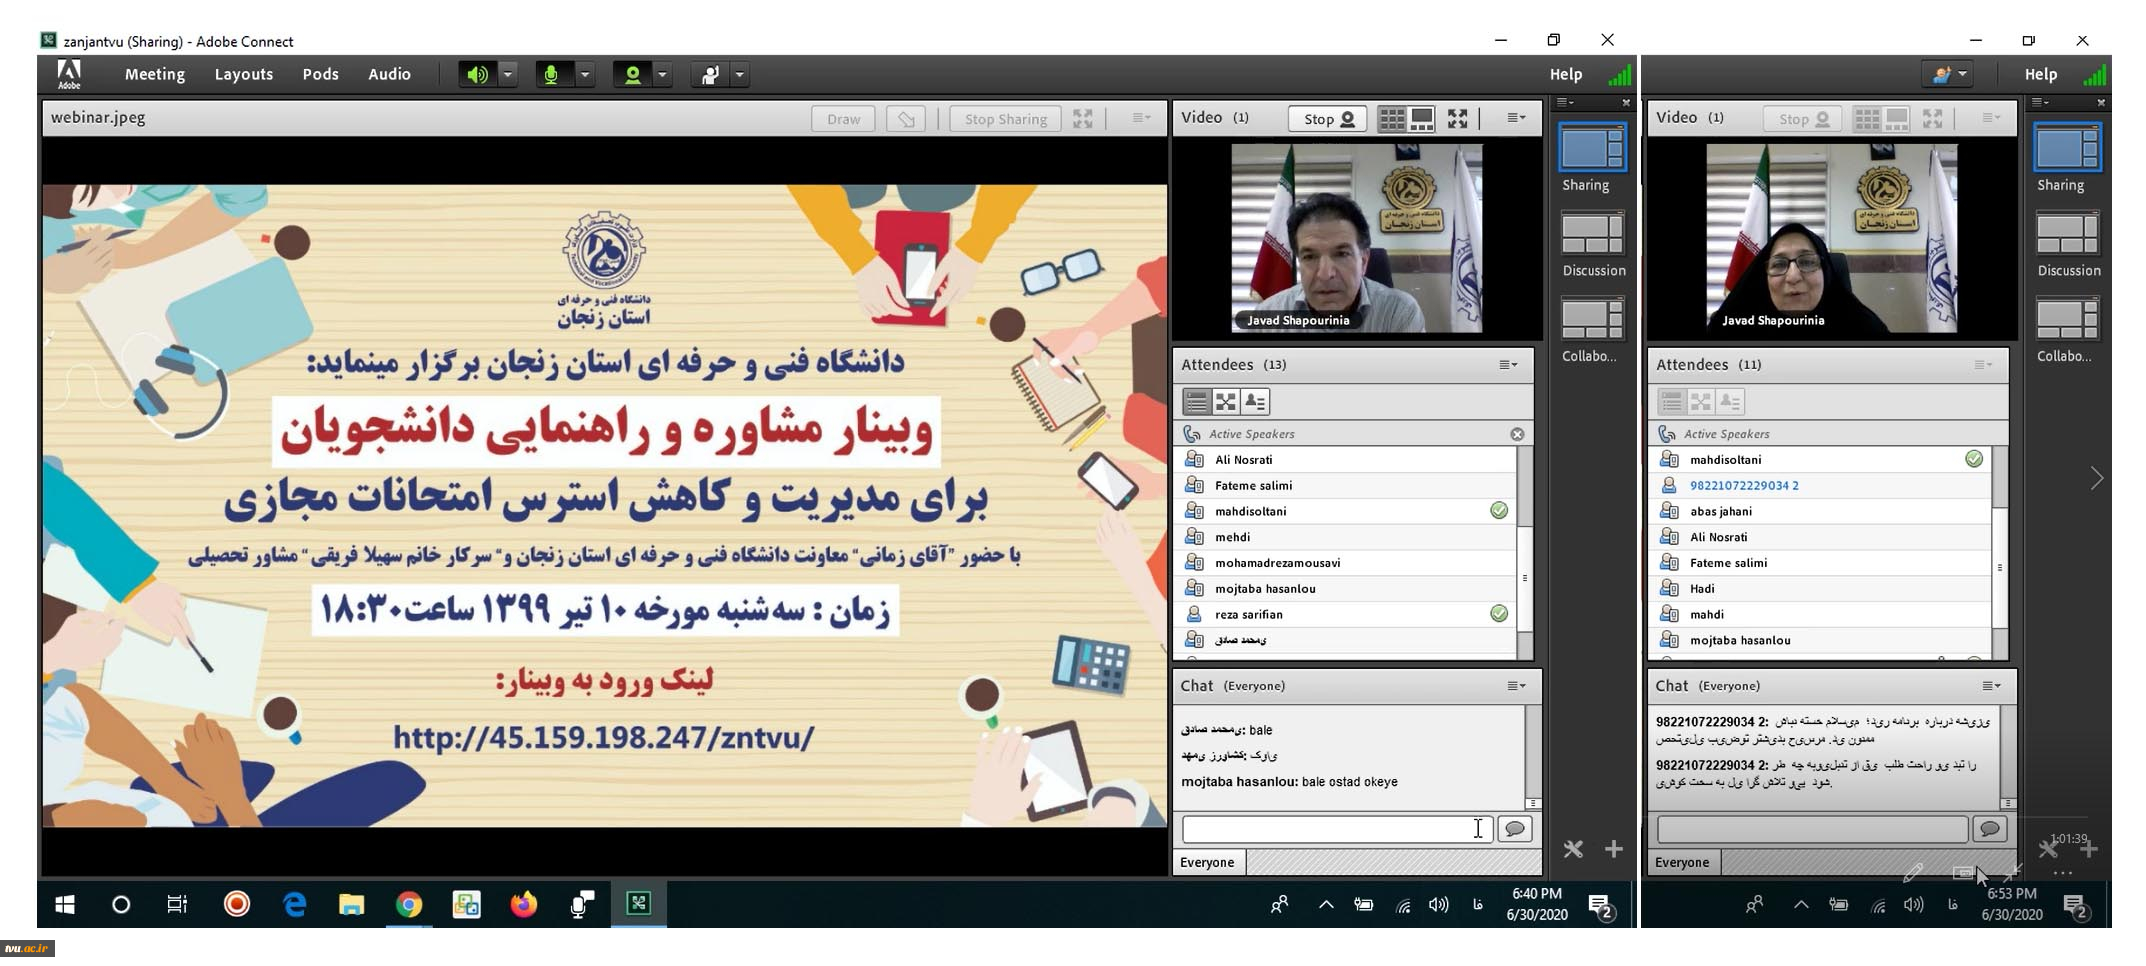
Task: Expand the microphone options arrow
Action: [585, 75]
